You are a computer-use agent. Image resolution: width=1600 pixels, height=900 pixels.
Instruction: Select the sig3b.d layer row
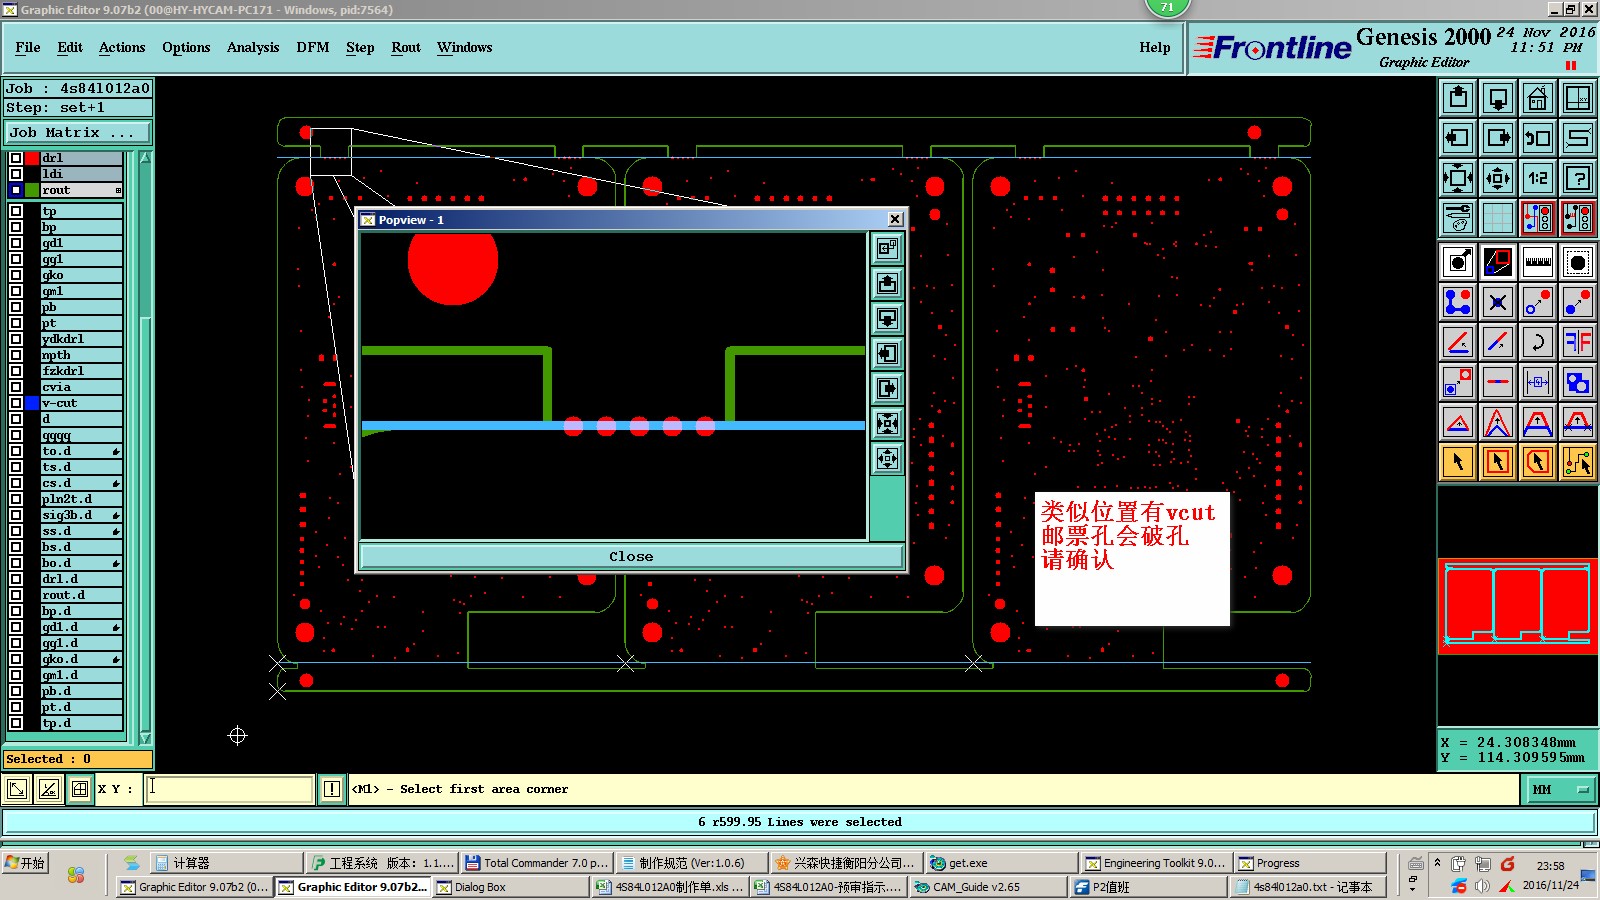pos(81,515)
